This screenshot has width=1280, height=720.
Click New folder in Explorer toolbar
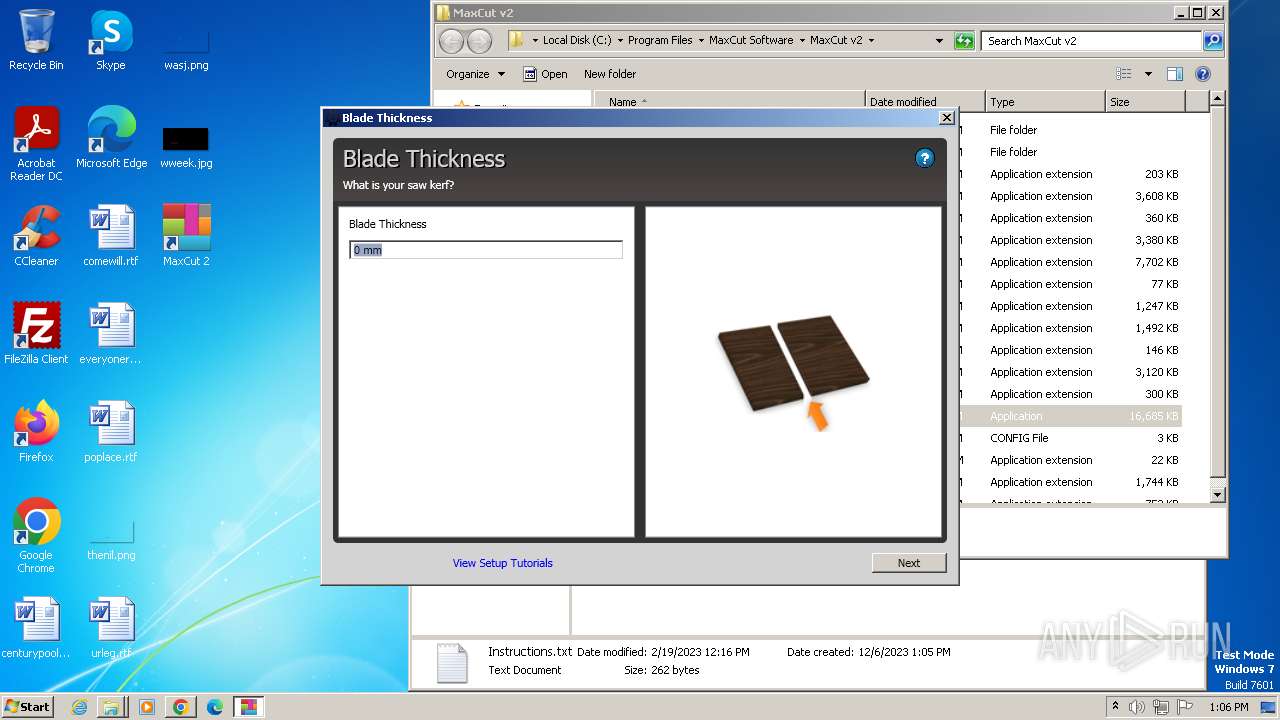tap(610, 74)
